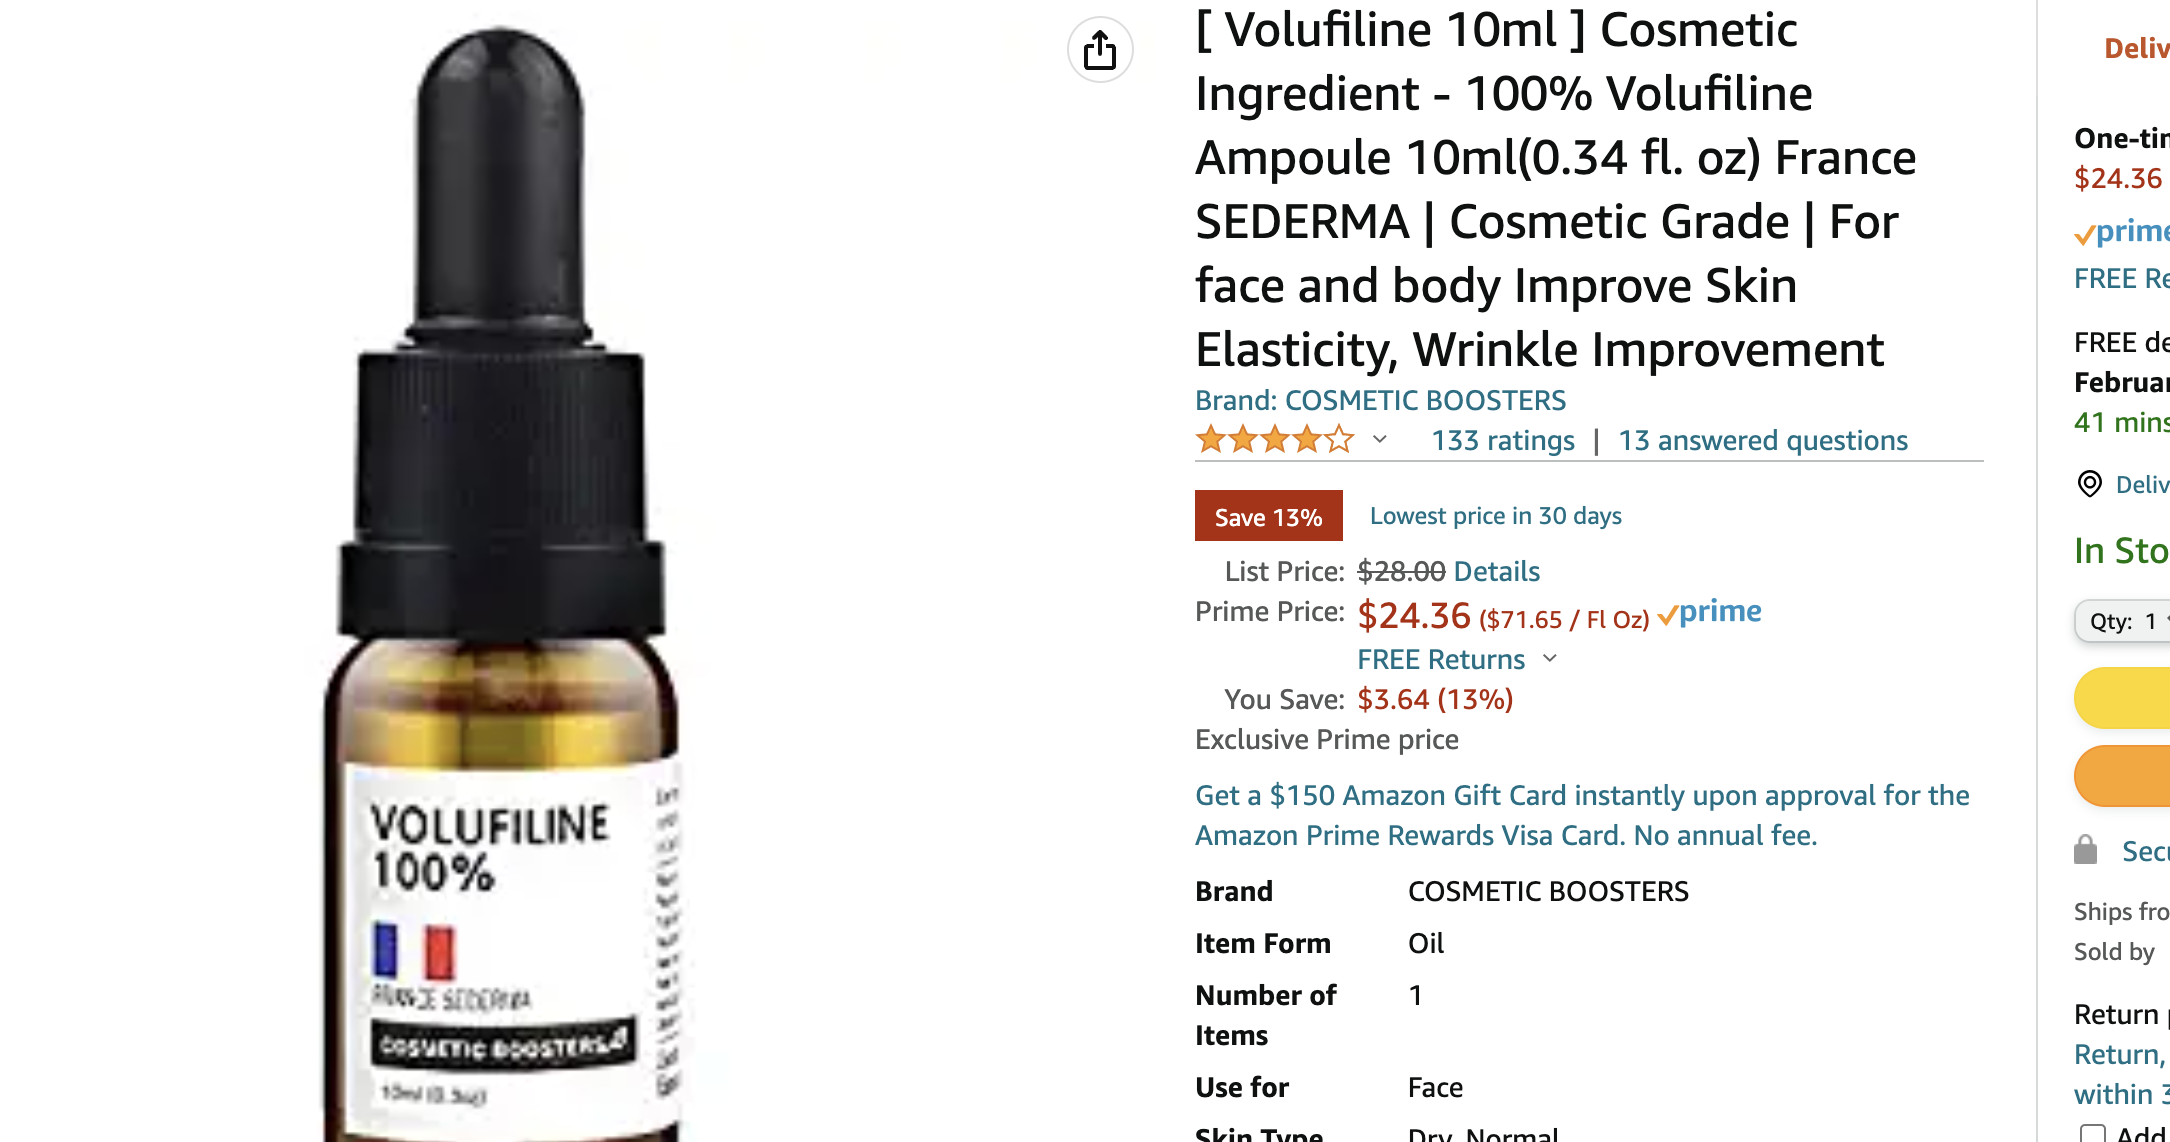Open the Qty quantity dropdown
The height and width of the screenshot is (1142, 2170).
click(2123, 621)
